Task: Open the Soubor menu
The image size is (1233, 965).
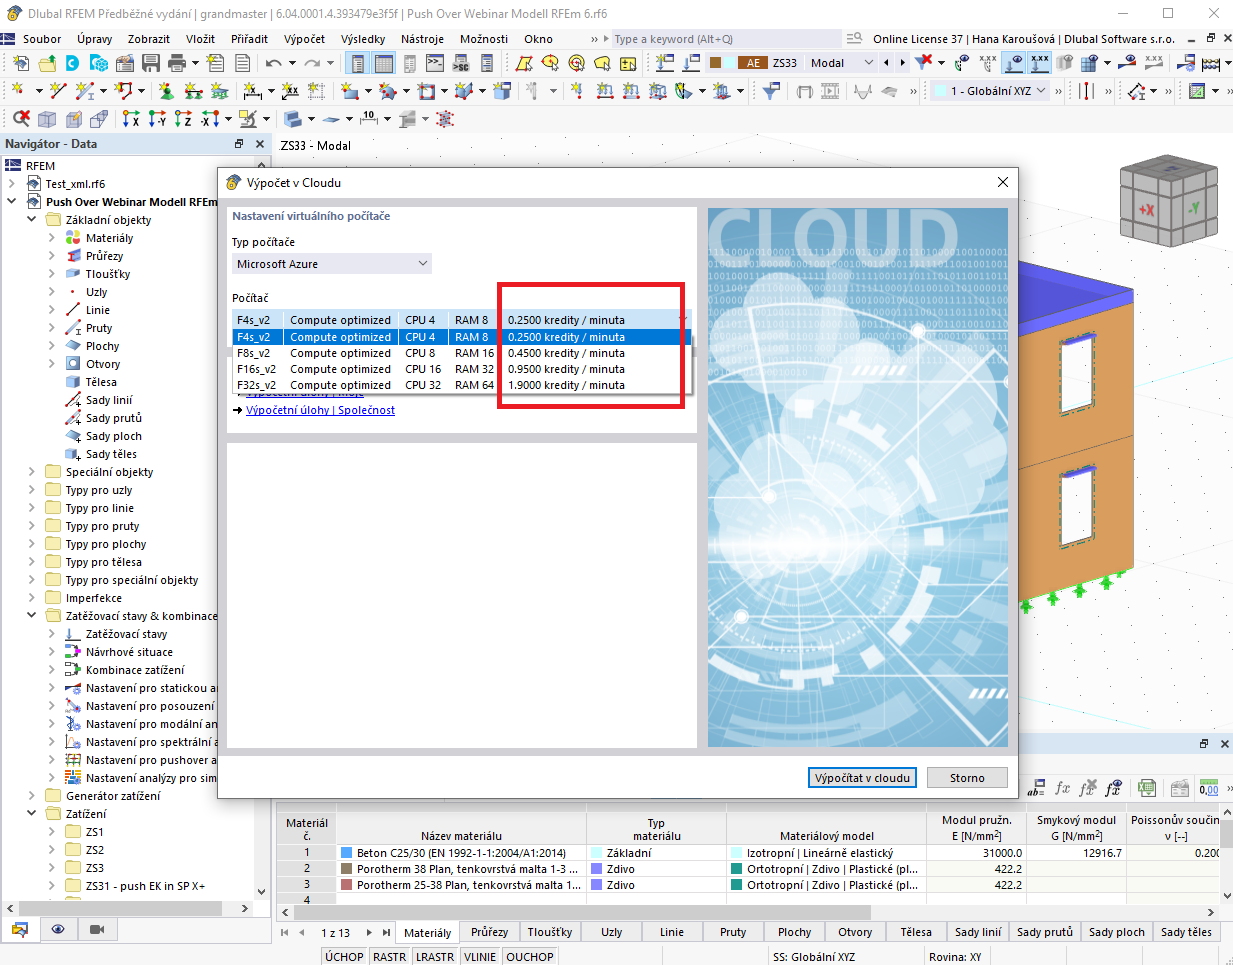Action: 42,39
